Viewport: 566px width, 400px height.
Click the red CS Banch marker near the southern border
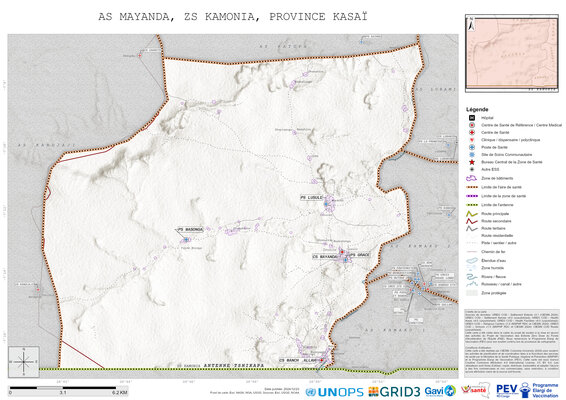tap(321, 360)
